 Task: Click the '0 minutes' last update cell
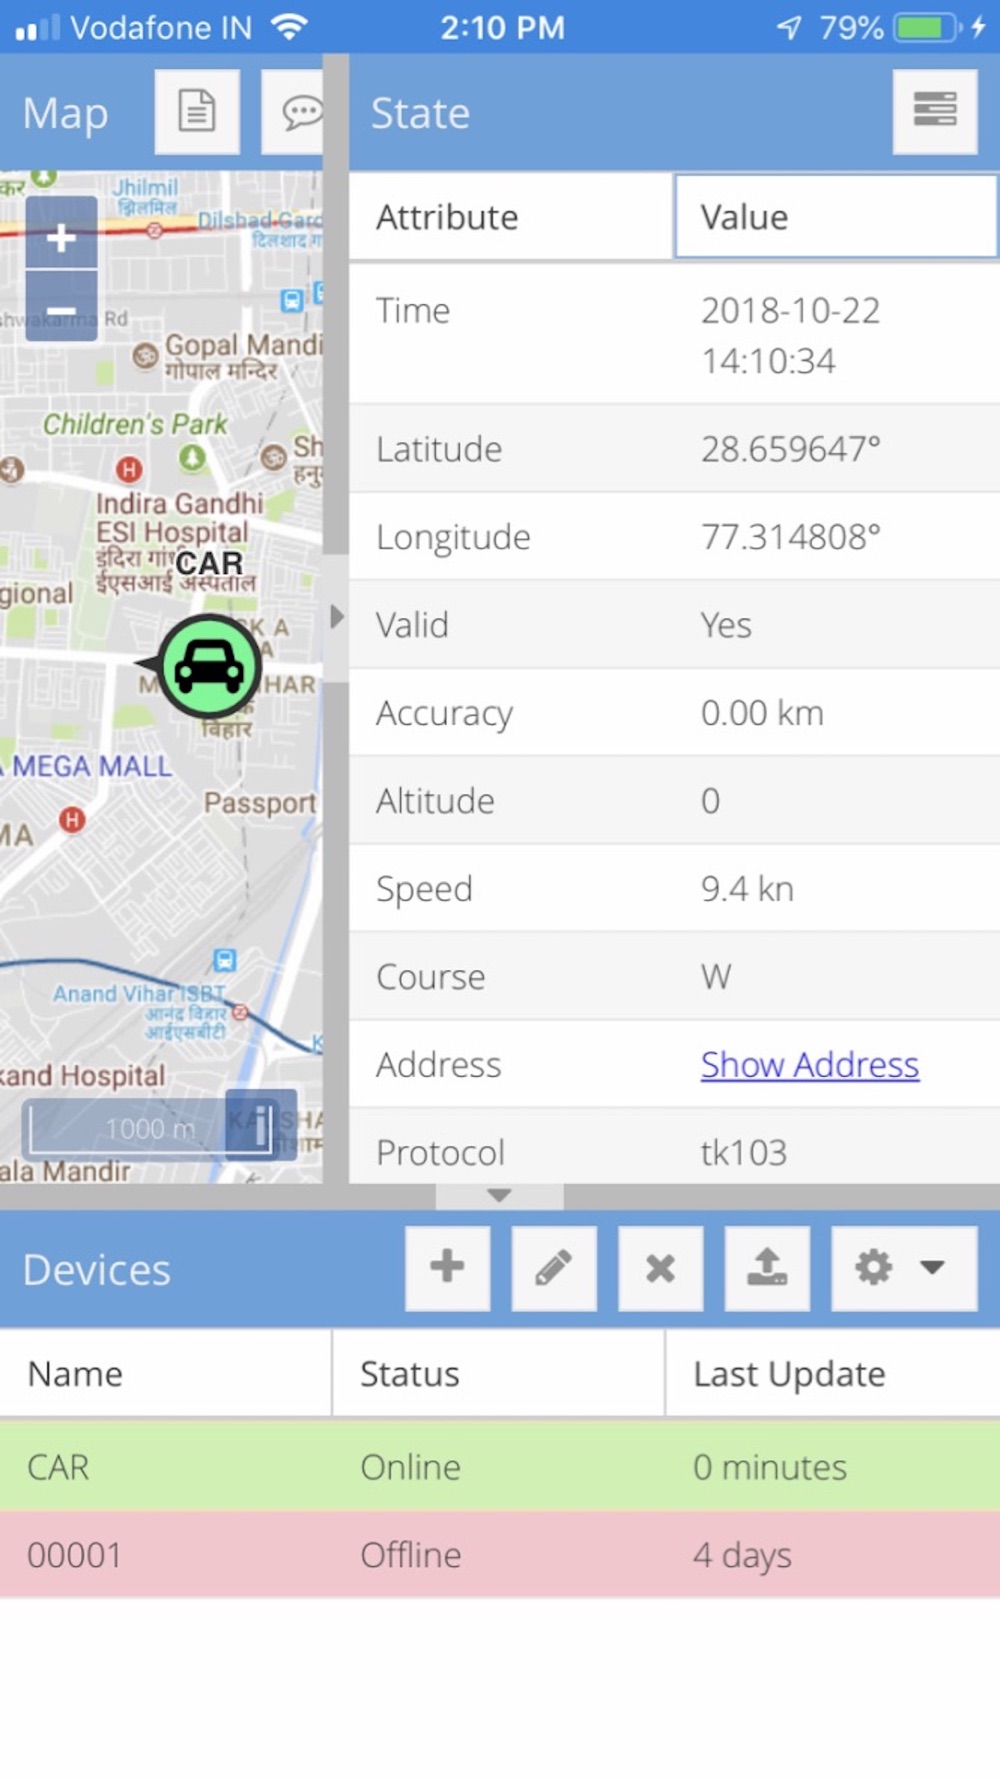point(769,1467)
